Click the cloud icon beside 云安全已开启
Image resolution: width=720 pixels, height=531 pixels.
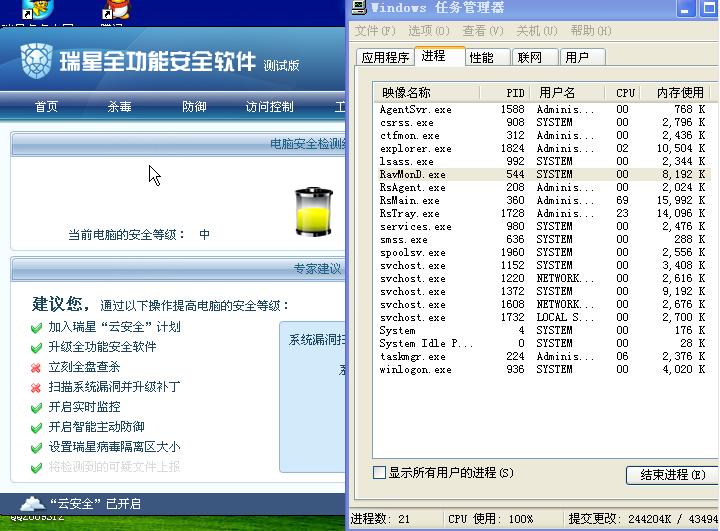pyautogui.click(x=33, y=504)
